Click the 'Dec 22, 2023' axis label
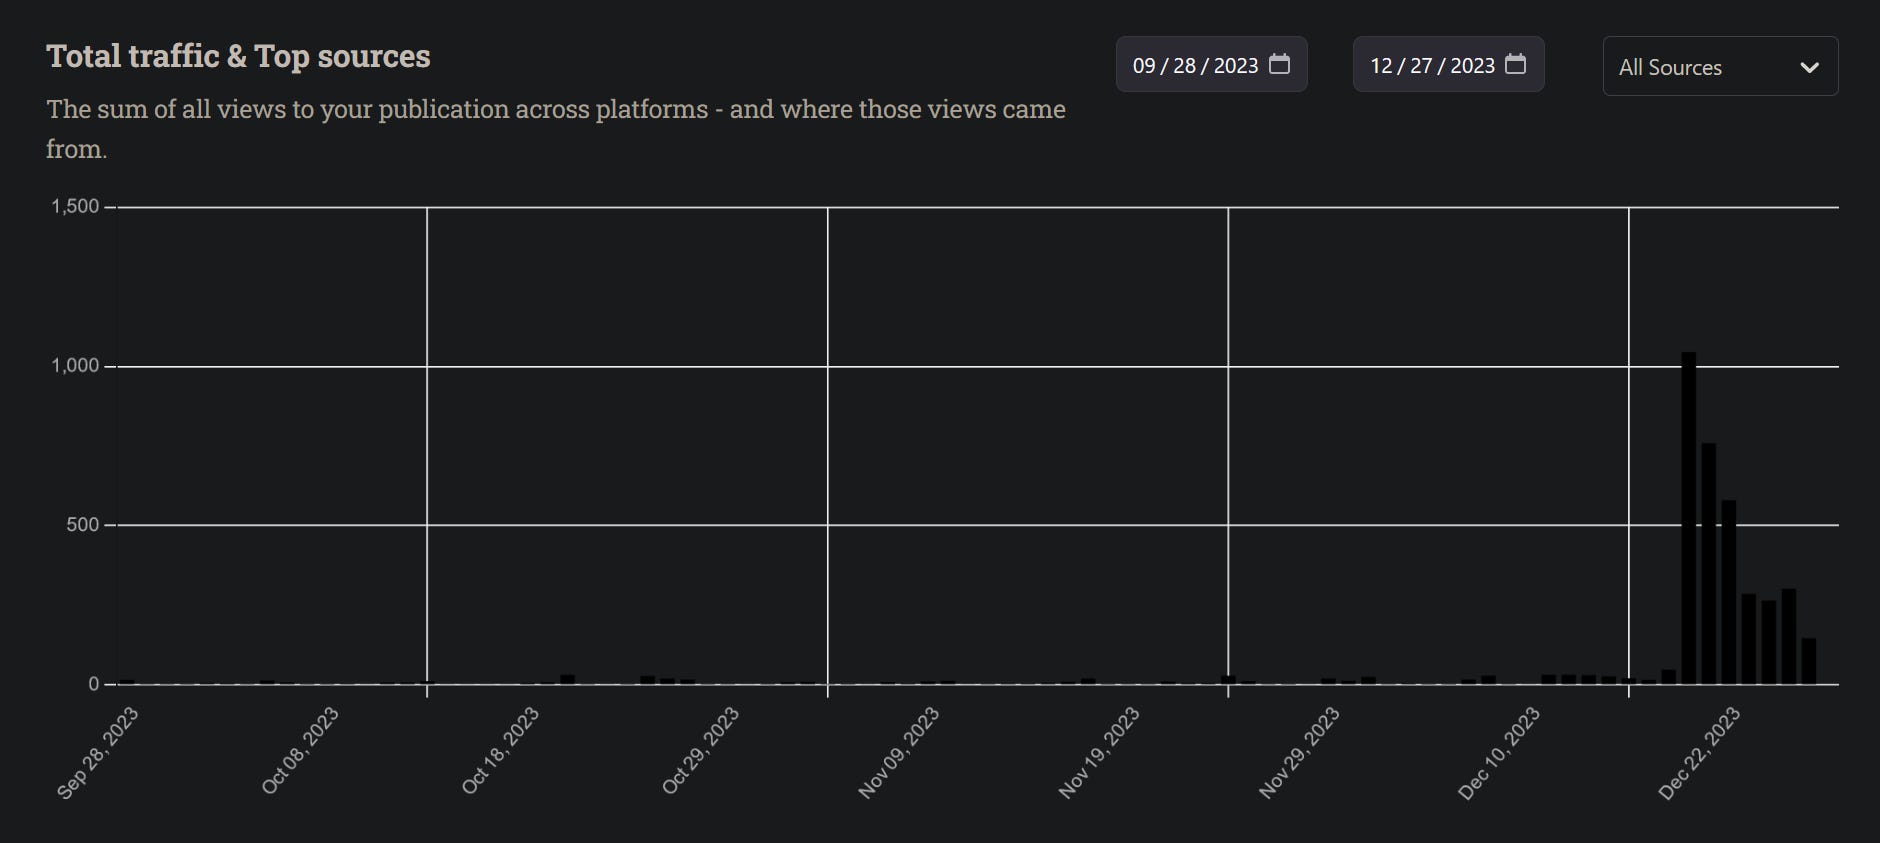 (1699, 753)
